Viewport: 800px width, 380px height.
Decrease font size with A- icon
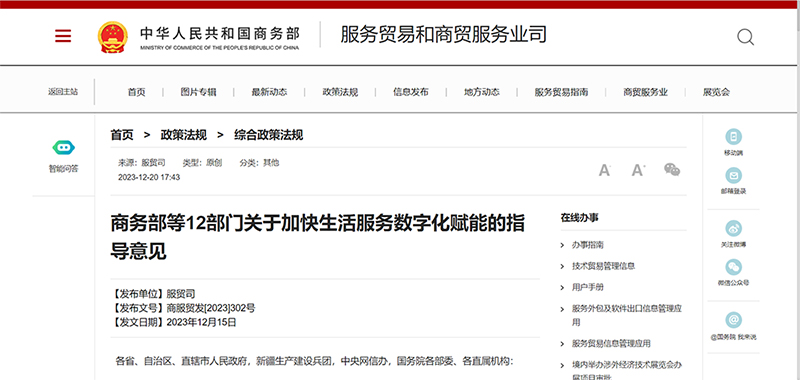[605, 170]
